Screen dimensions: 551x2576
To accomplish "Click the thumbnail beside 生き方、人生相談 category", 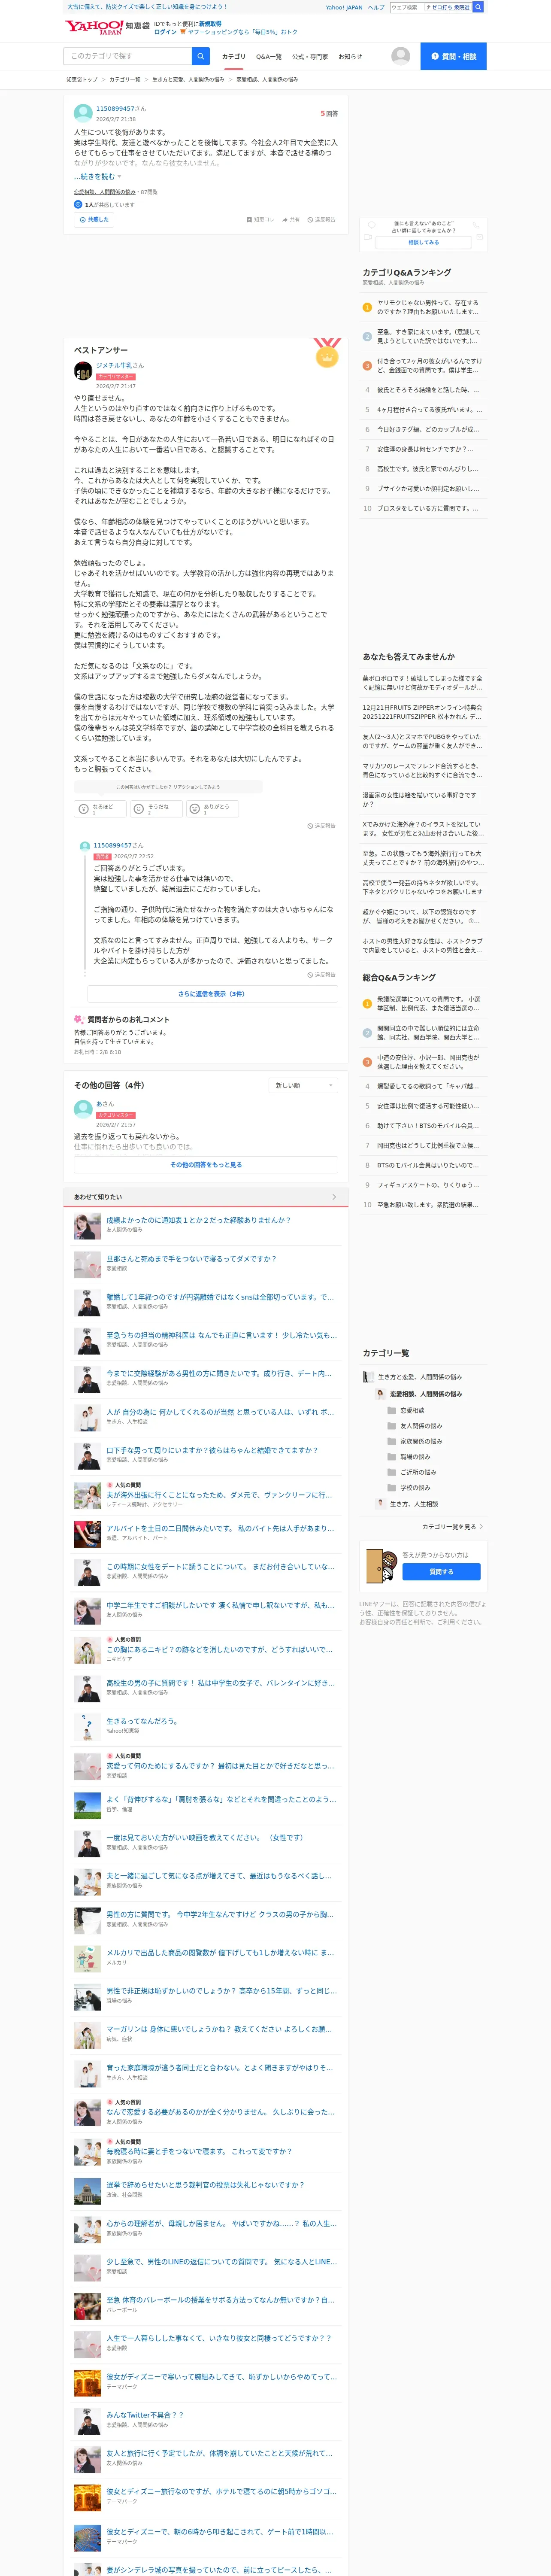I will pos(380,1503).
